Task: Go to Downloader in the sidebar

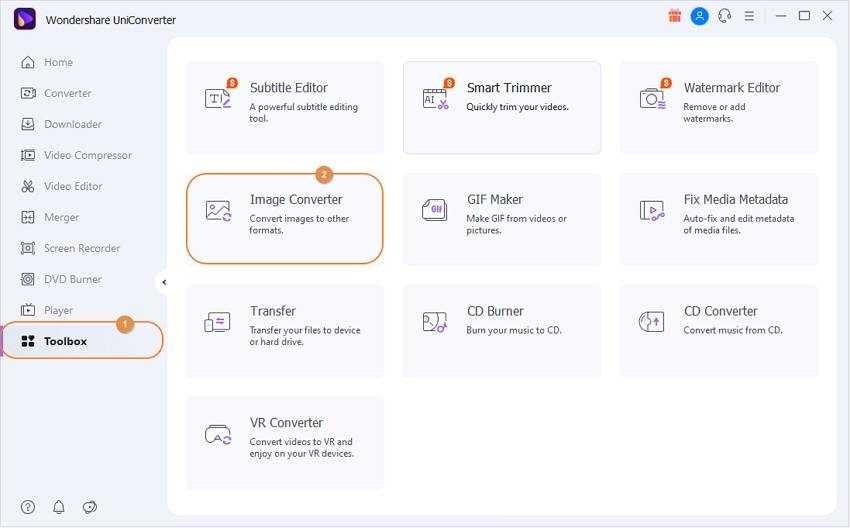Action: [x=72, y=124]
